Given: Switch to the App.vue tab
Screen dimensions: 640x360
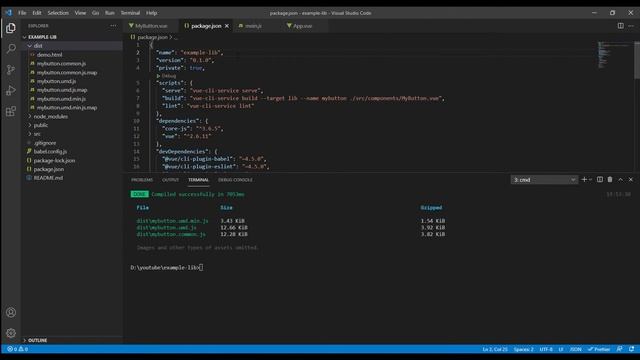Looking at the screenshot, I should pyautogui.click(x=302, y=26).
